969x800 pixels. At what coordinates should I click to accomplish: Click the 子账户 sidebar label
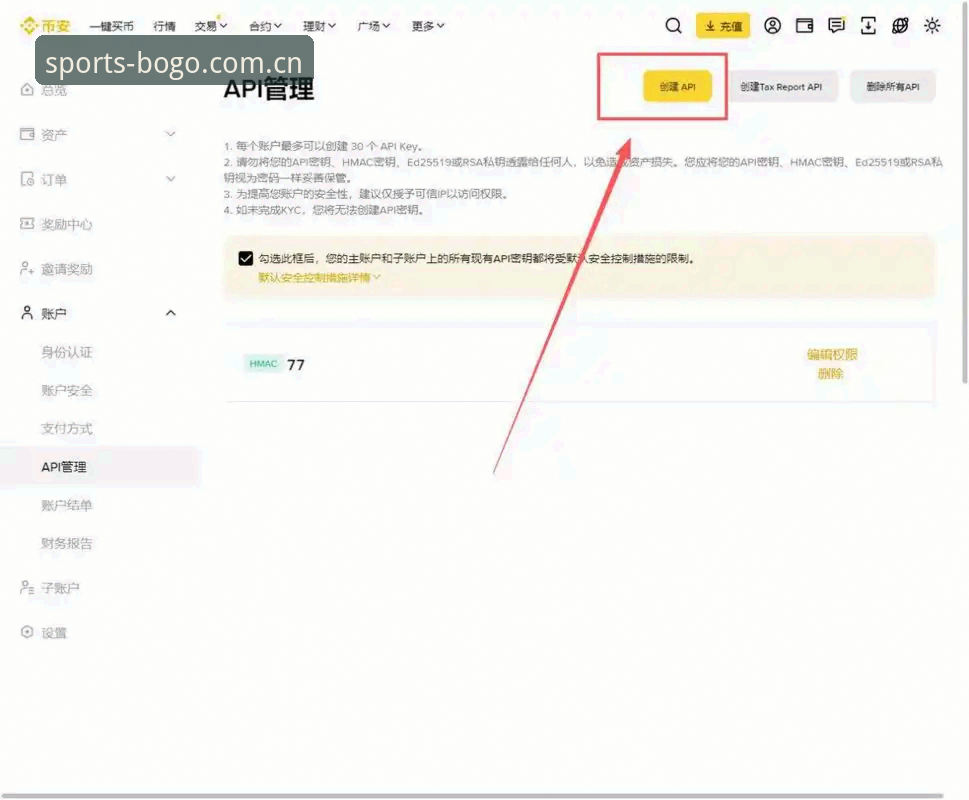tap(60, 587)
